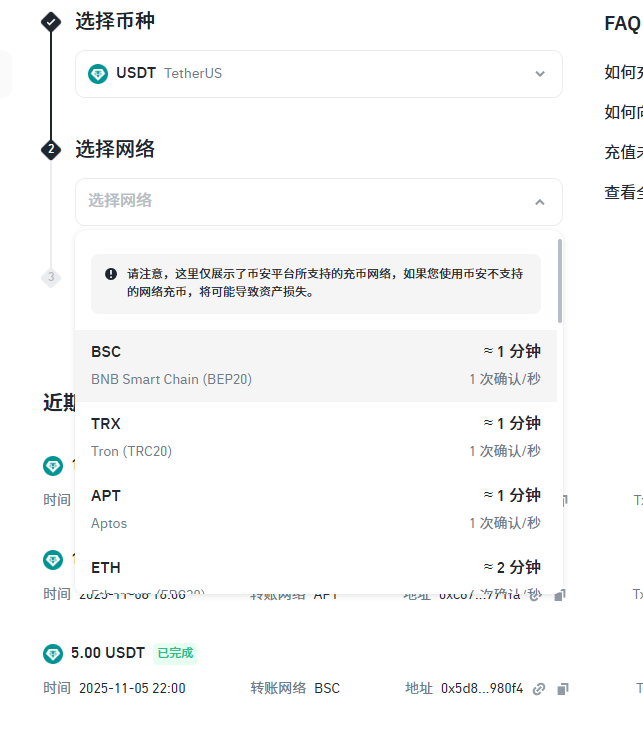Screen dimensions: 643x736
Task: Collapse the network selection dropdown arrow
Action: pyautogui.click(x=540, y=202)
